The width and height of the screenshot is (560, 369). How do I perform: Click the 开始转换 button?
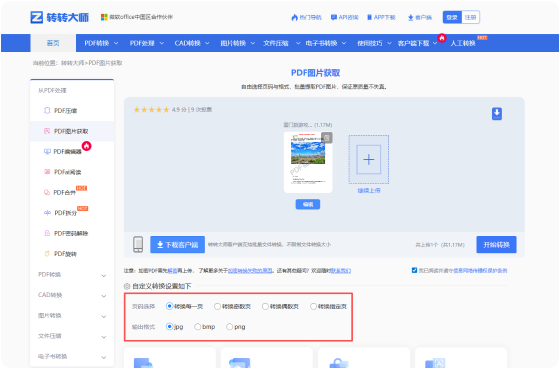[x=496, y=245]
